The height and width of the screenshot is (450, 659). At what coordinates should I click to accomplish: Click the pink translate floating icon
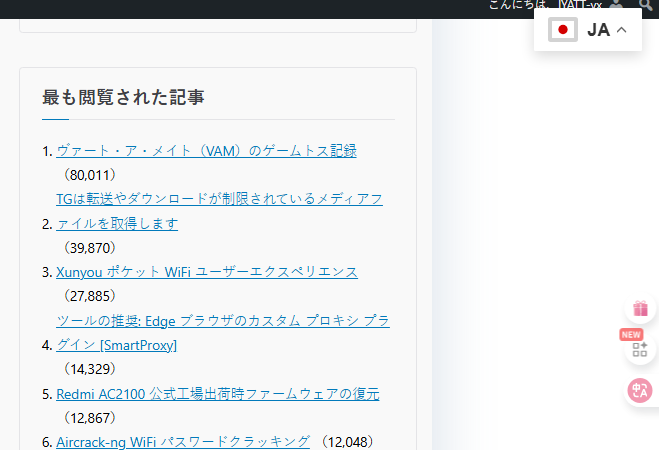(640, 390)
